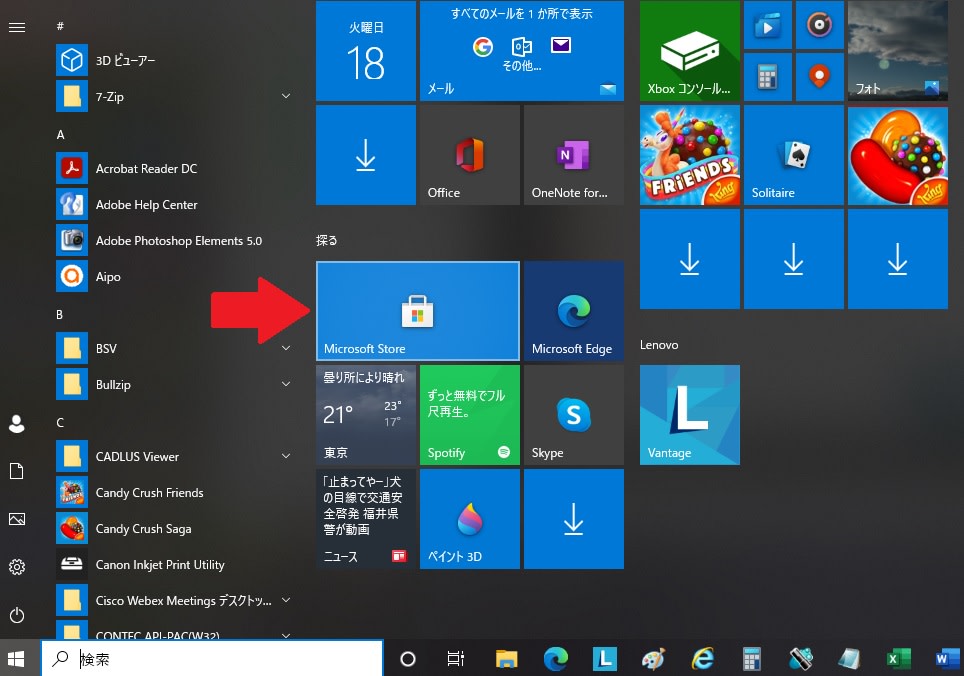Open Cortana circle in taskbar

(408, 659)
